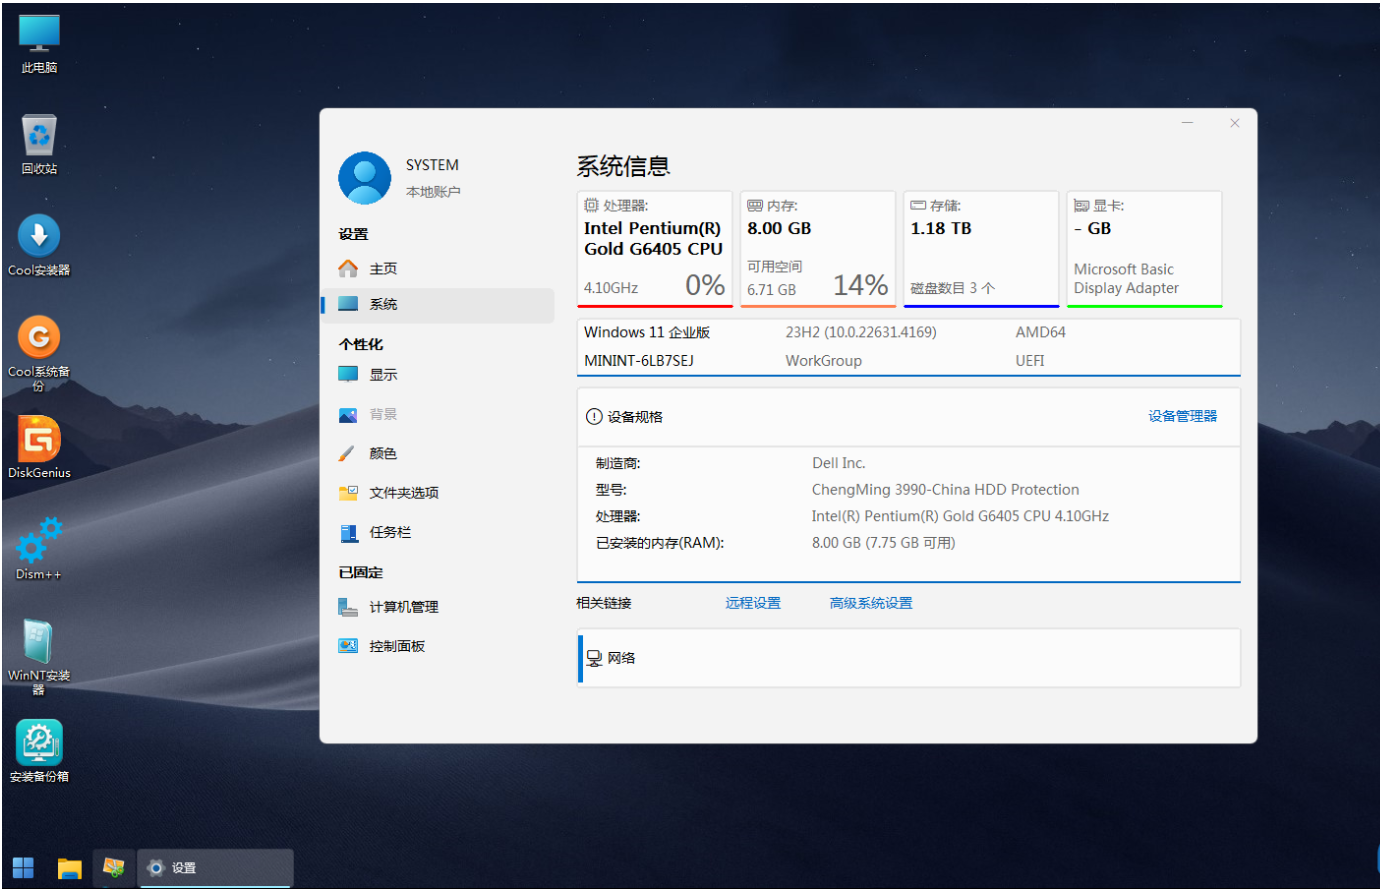Click the taskbar icon next to File Explorer

click(x=114, y=867)
